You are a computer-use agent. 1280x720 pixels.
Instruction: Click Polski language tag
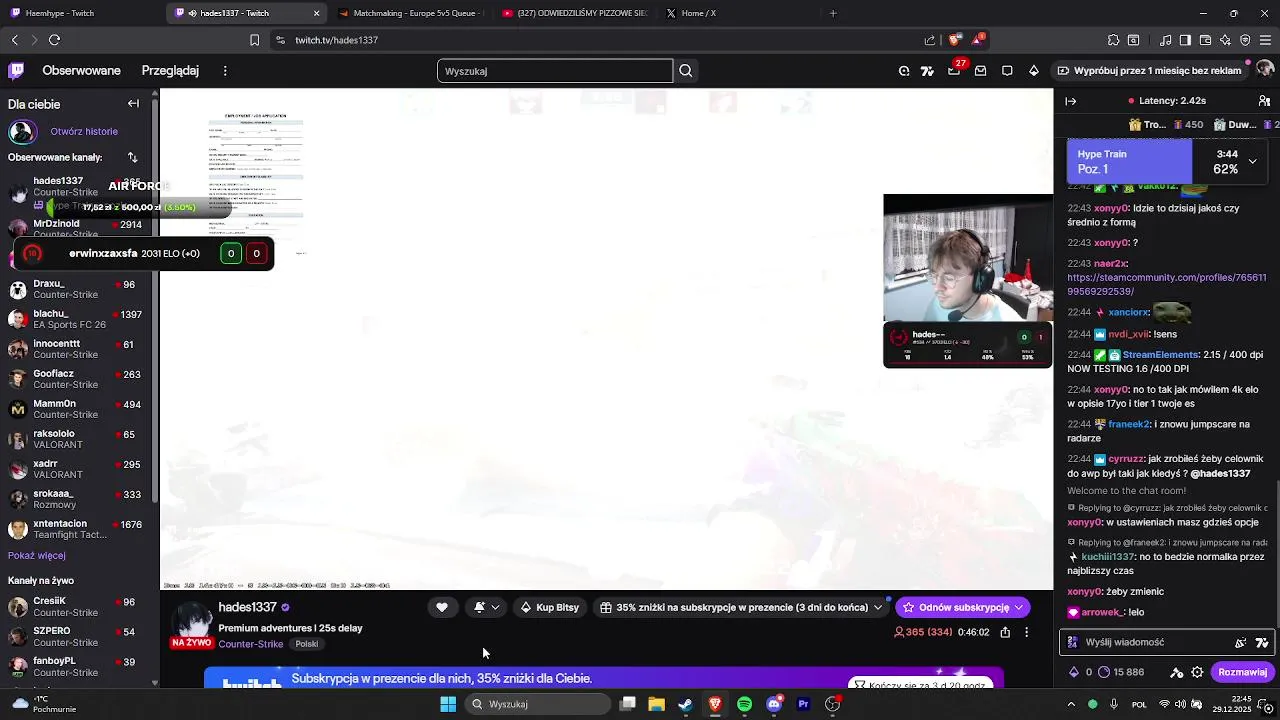click(x=307, y=644)
